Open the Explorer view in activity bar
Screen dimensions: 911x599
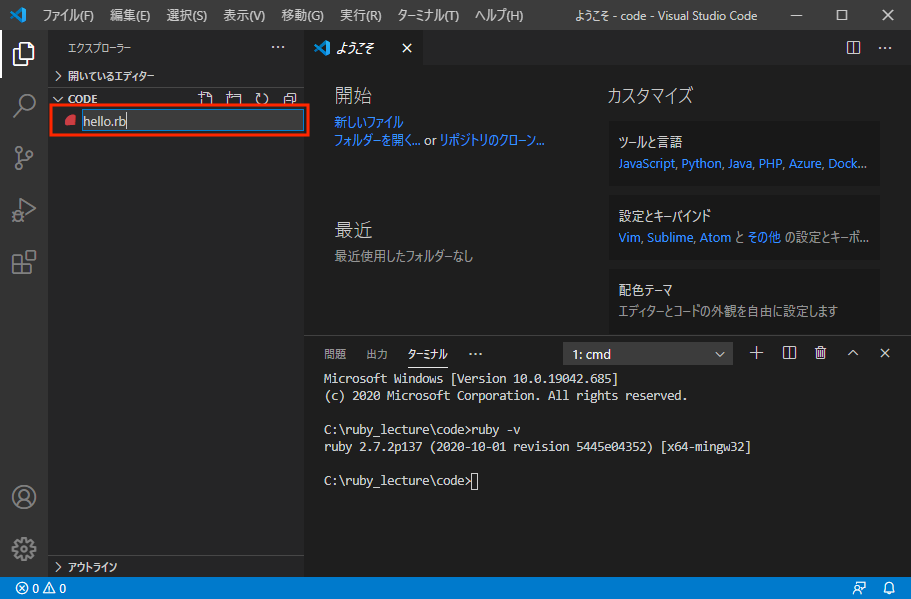point(23,54)
